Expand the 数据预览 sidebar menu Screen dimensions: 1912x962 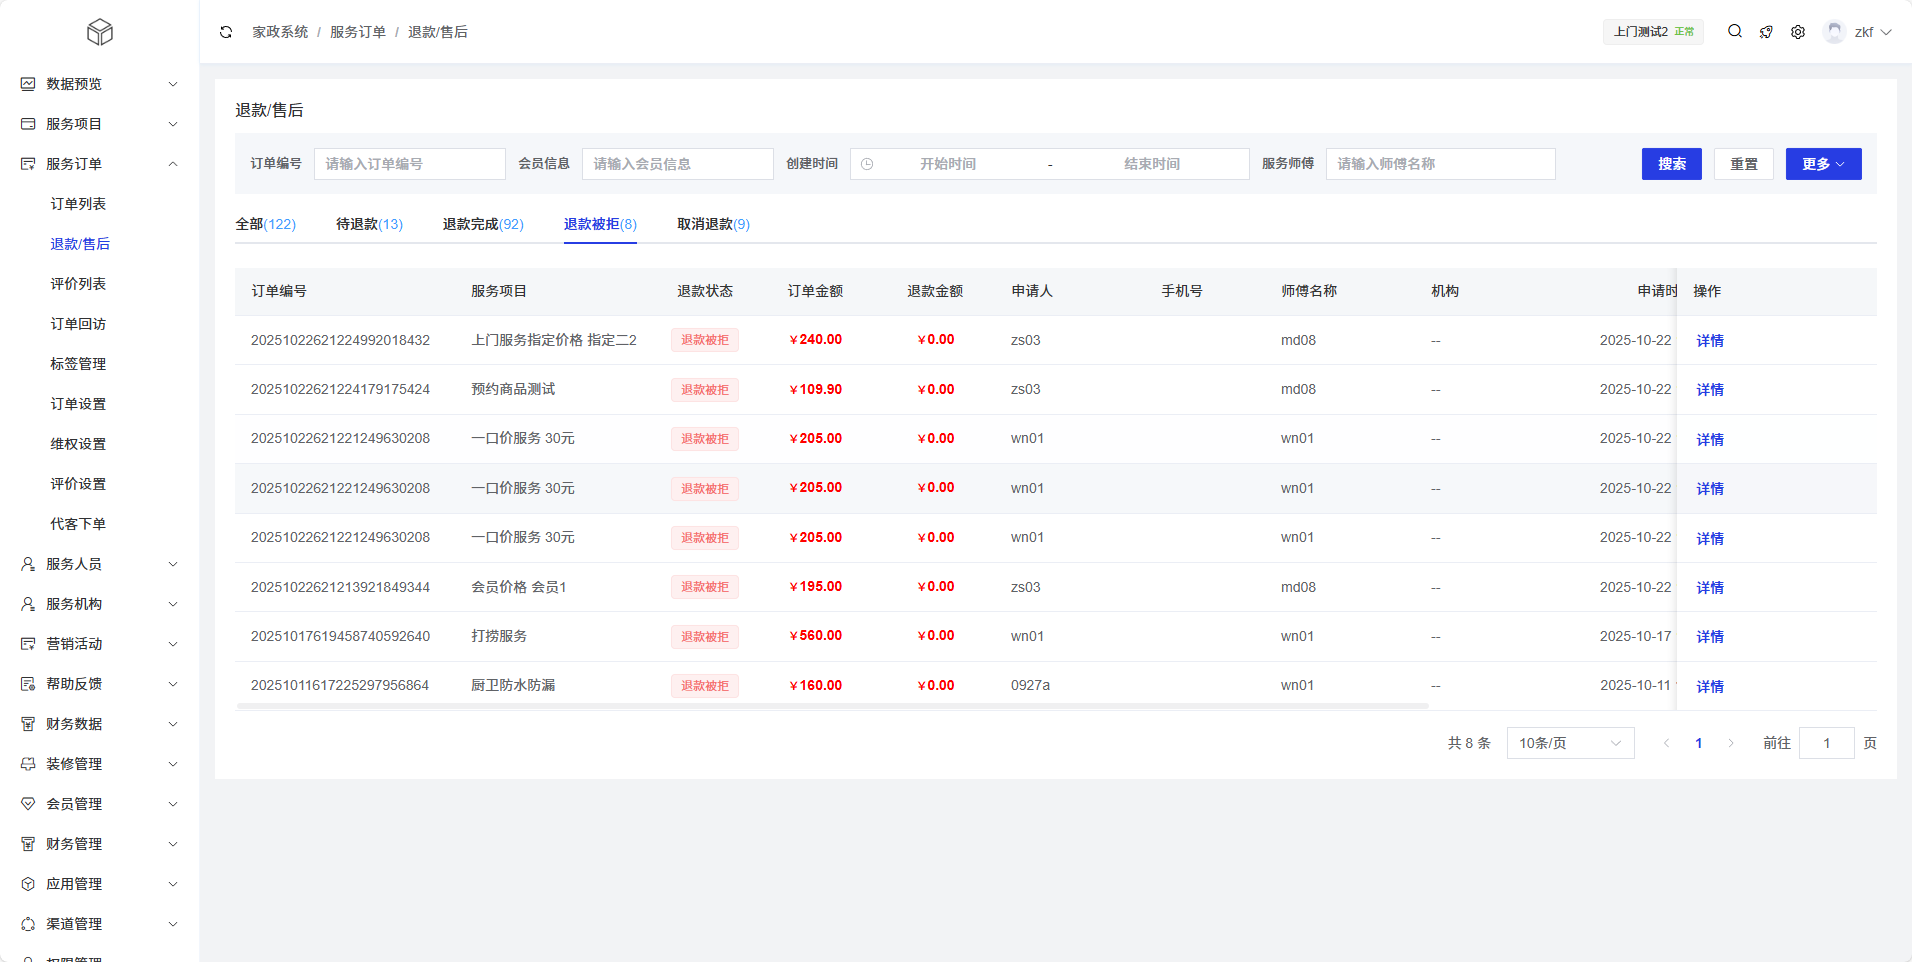click(100, 84)
